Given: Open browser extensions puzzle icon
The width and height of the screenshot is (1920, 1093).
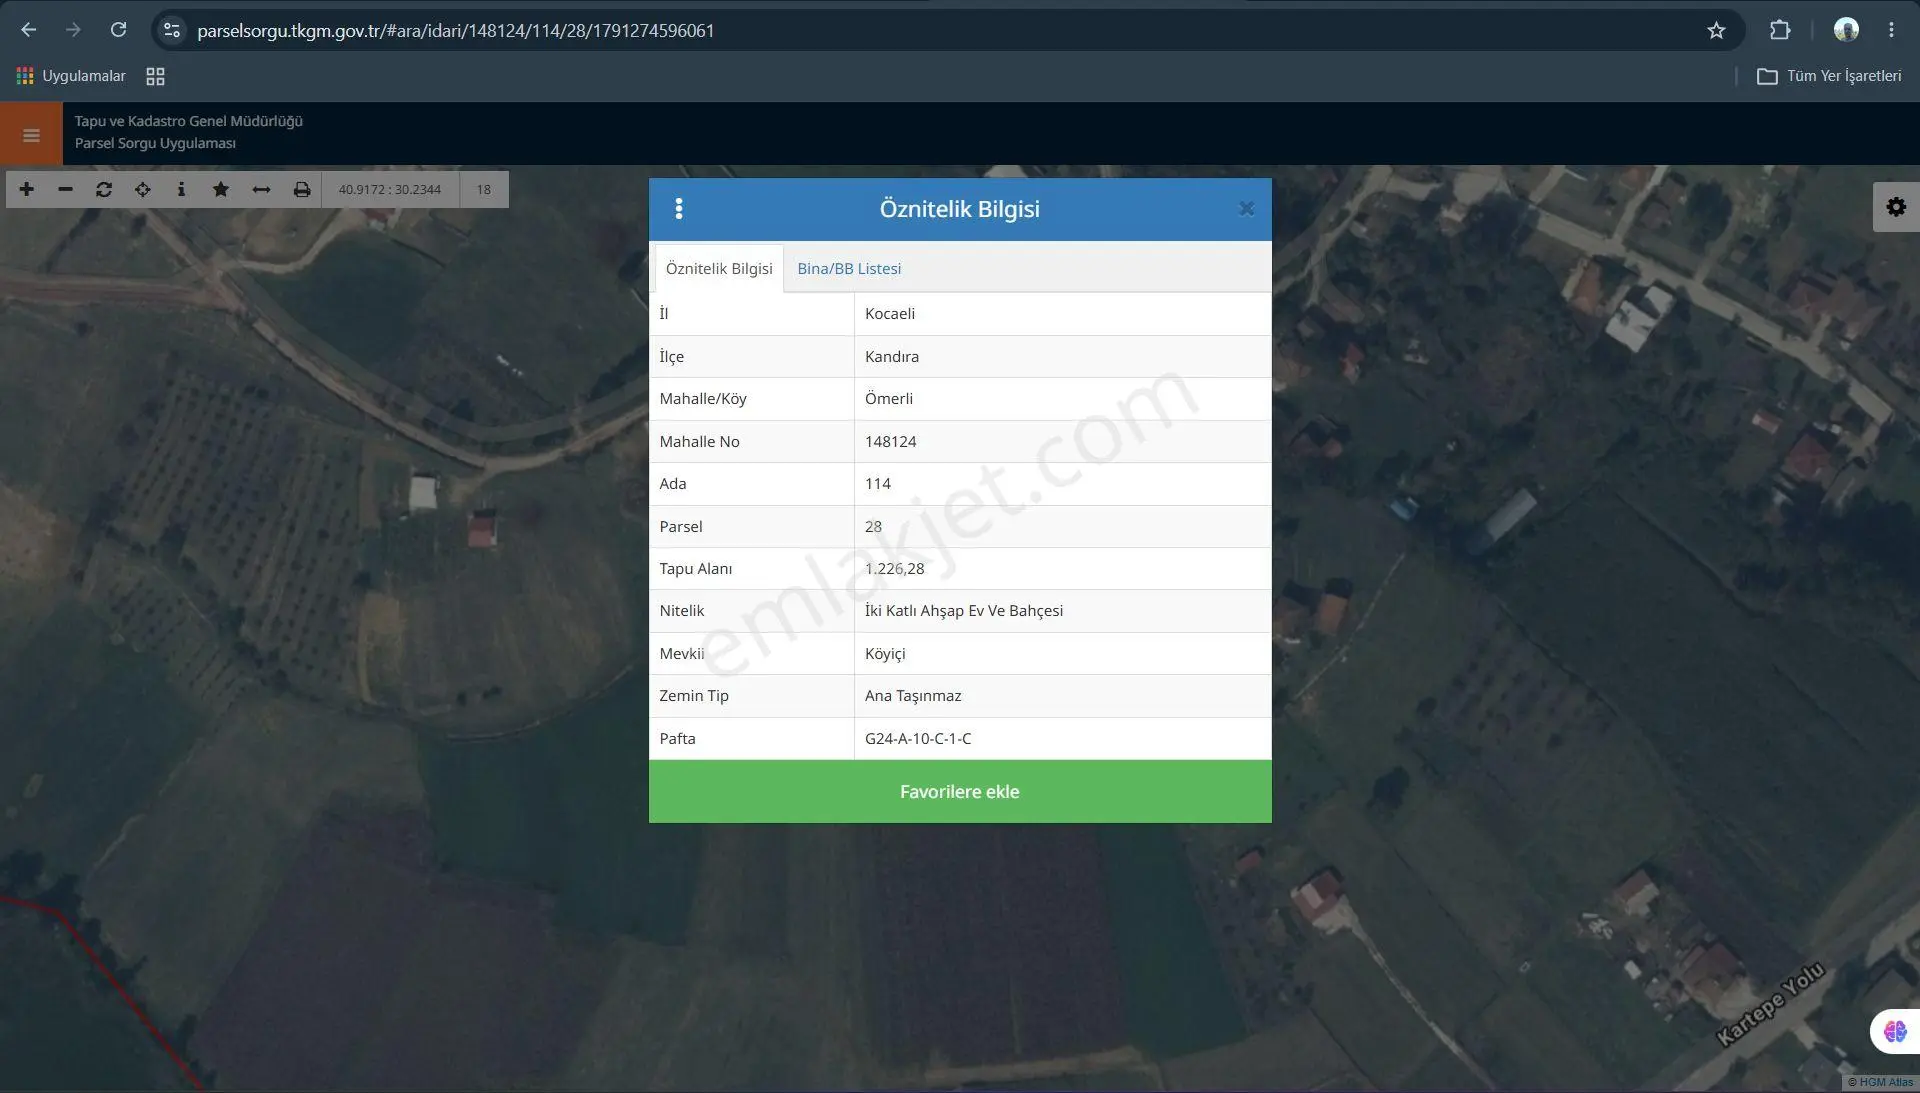Looking at the screenshot, I should (x=1780, y=30).
